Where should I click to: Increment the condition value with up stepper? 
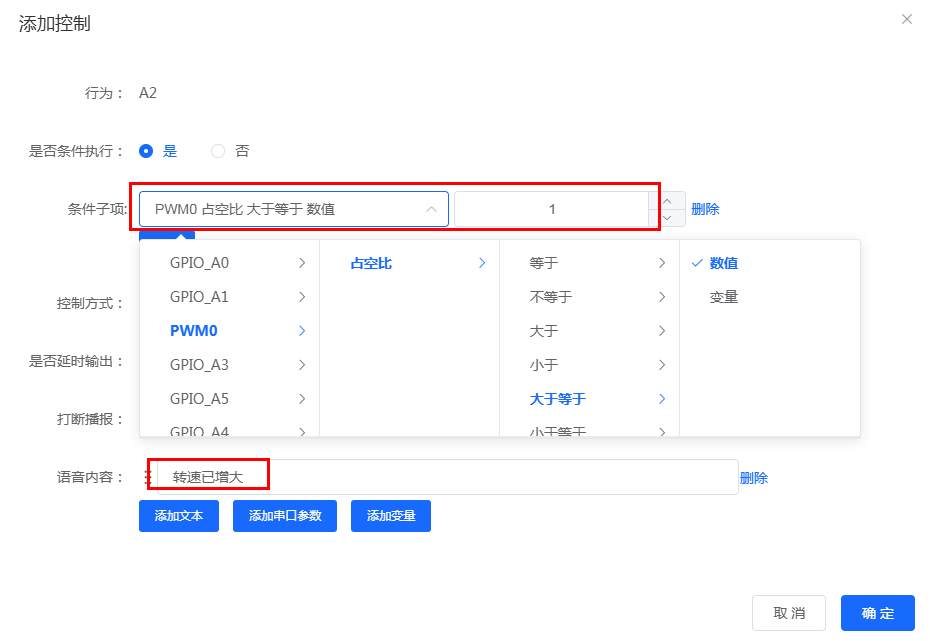(x=665, y=200)
